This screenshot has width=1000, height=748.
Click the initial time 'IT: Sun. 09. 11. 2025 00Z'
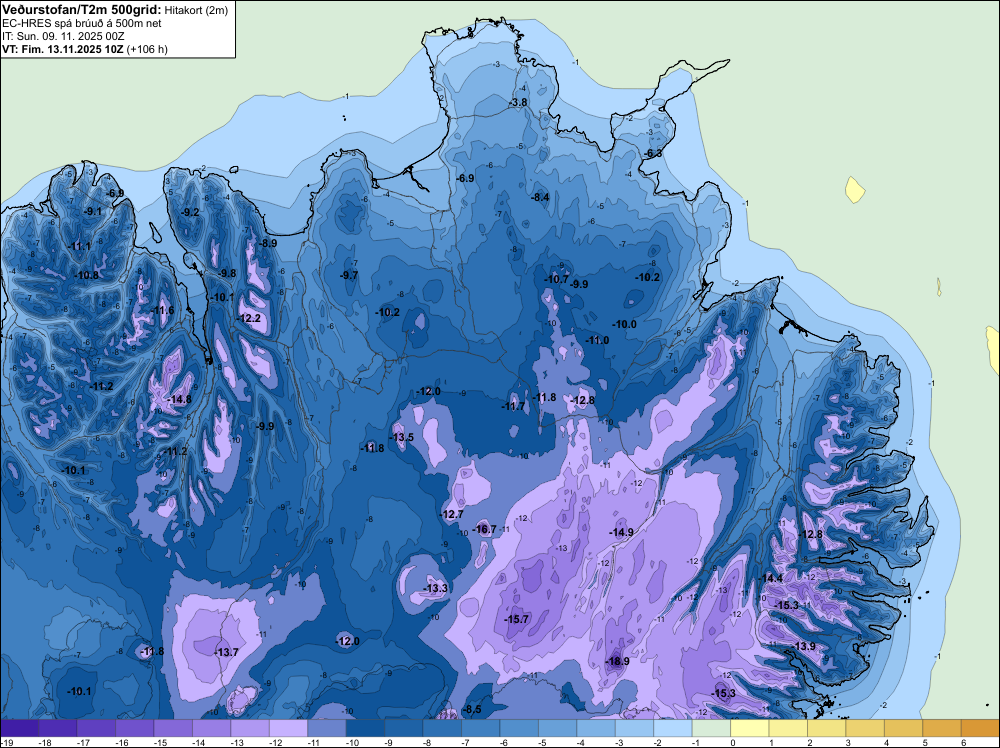tap(63, 36)
